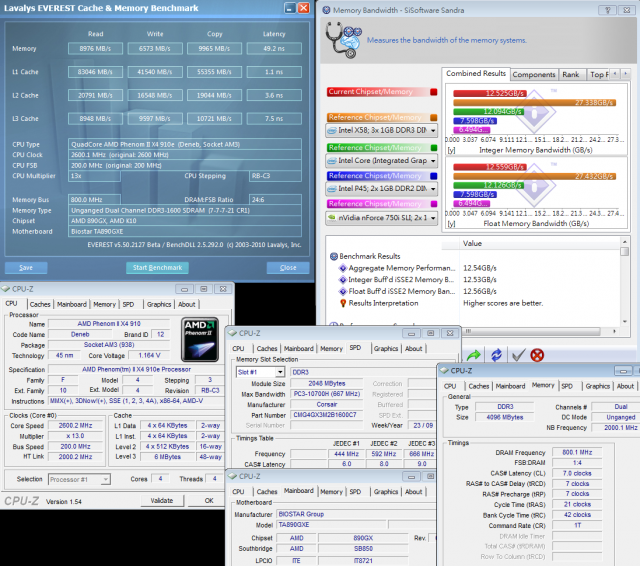Switch to Components tab in Sandra
This screenshot has height=566, width=640.
click(534, 75)
